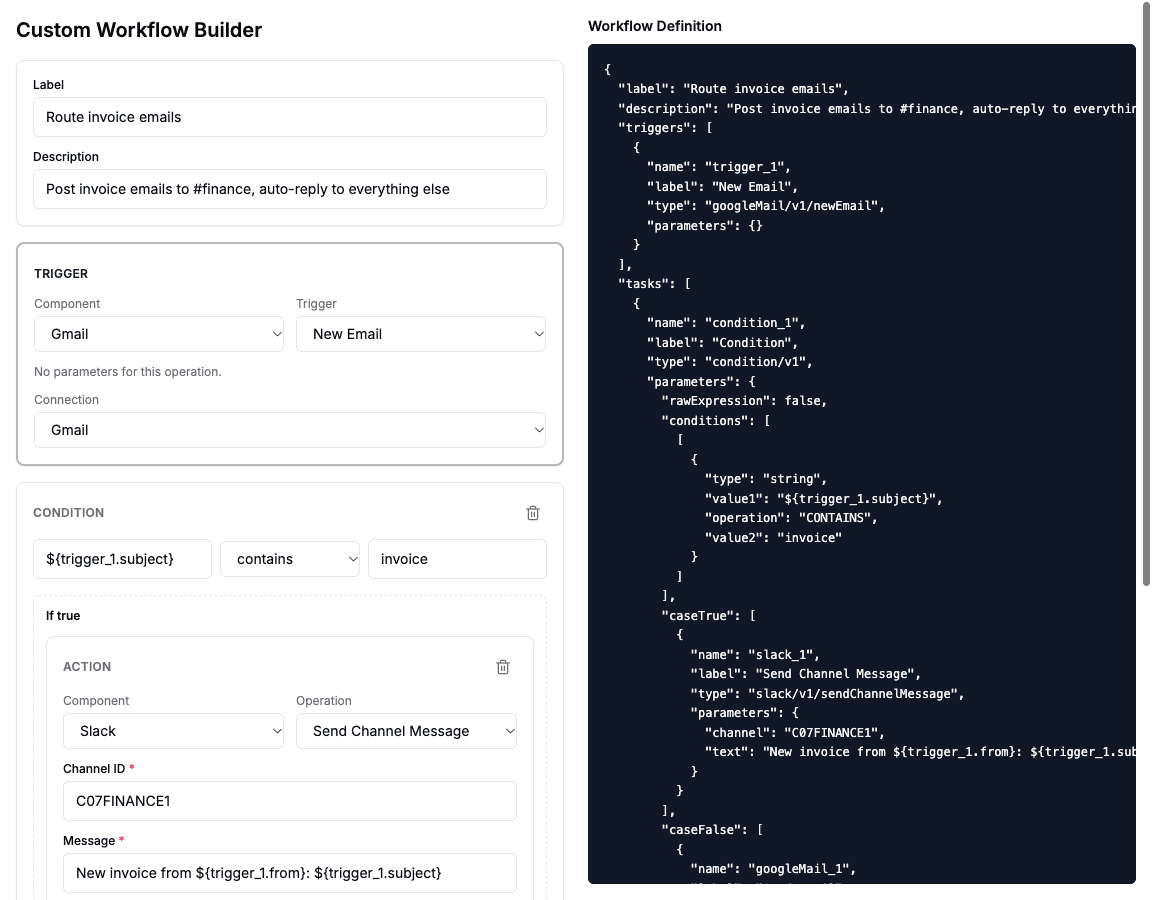1152x900 pixels.
Task: Click the "caseTrue": [ JSON line
Action: point(708,616)
